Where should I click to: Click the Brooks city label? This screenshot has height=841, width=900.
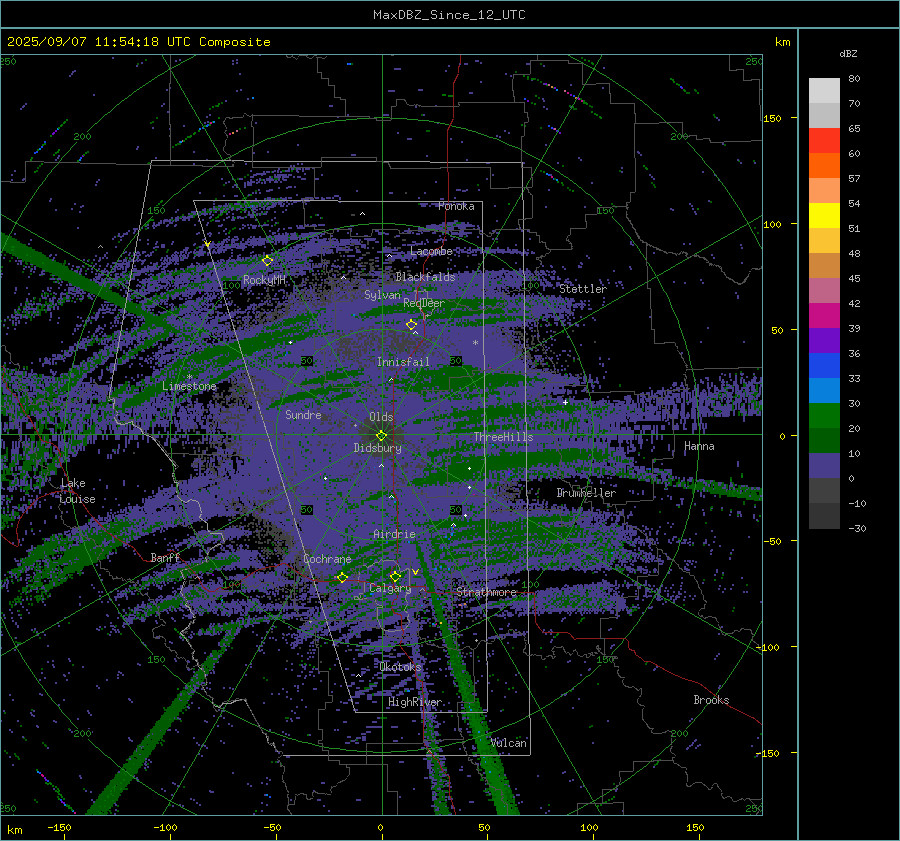711,700
